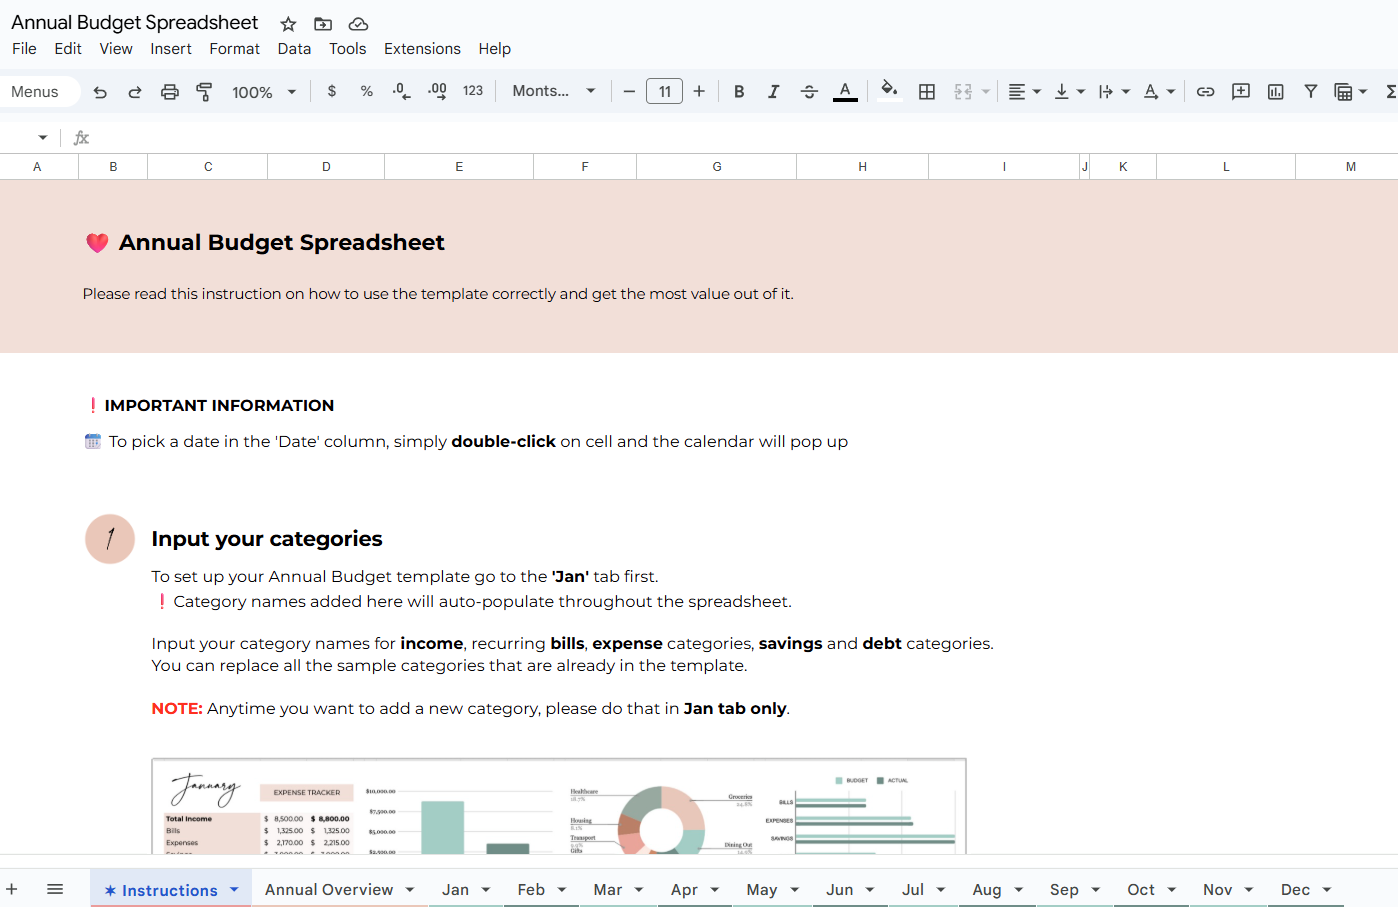Viewport: 1398px width, 907px height.
Task: Activate the paint format tool
Action: pyautogui.click(x=204, y=92)
